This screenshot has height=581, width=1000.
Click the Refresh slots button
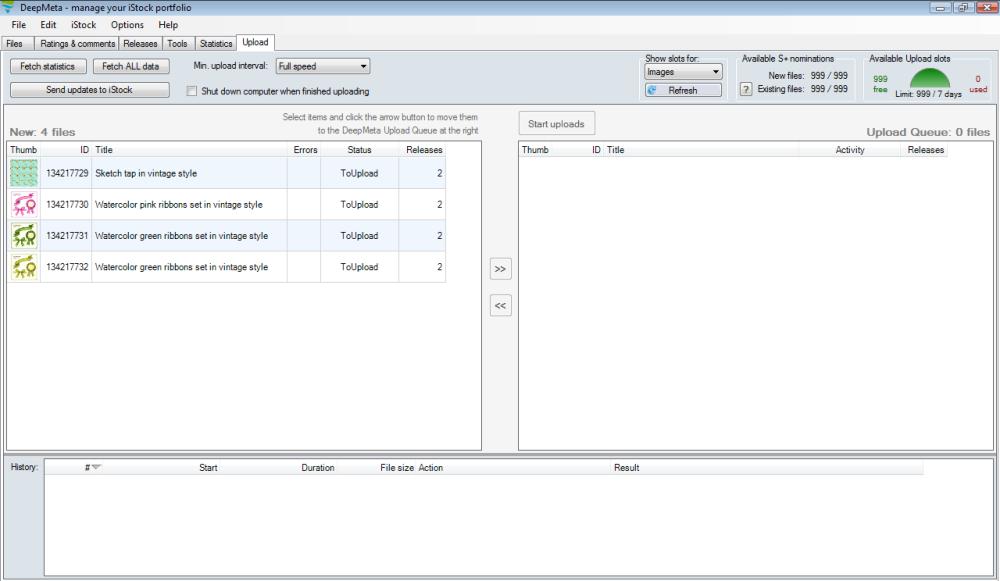683,91
